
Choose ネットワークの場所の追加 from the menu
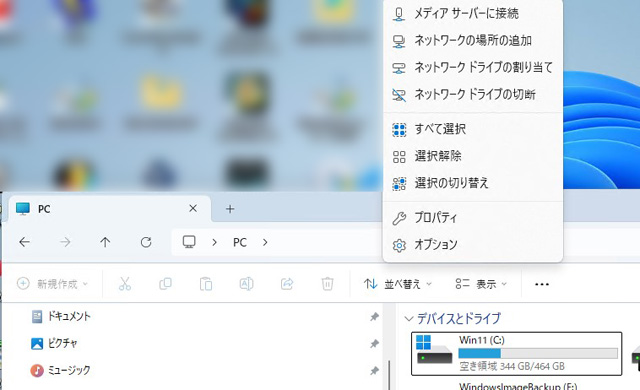[x=473, y=40]
